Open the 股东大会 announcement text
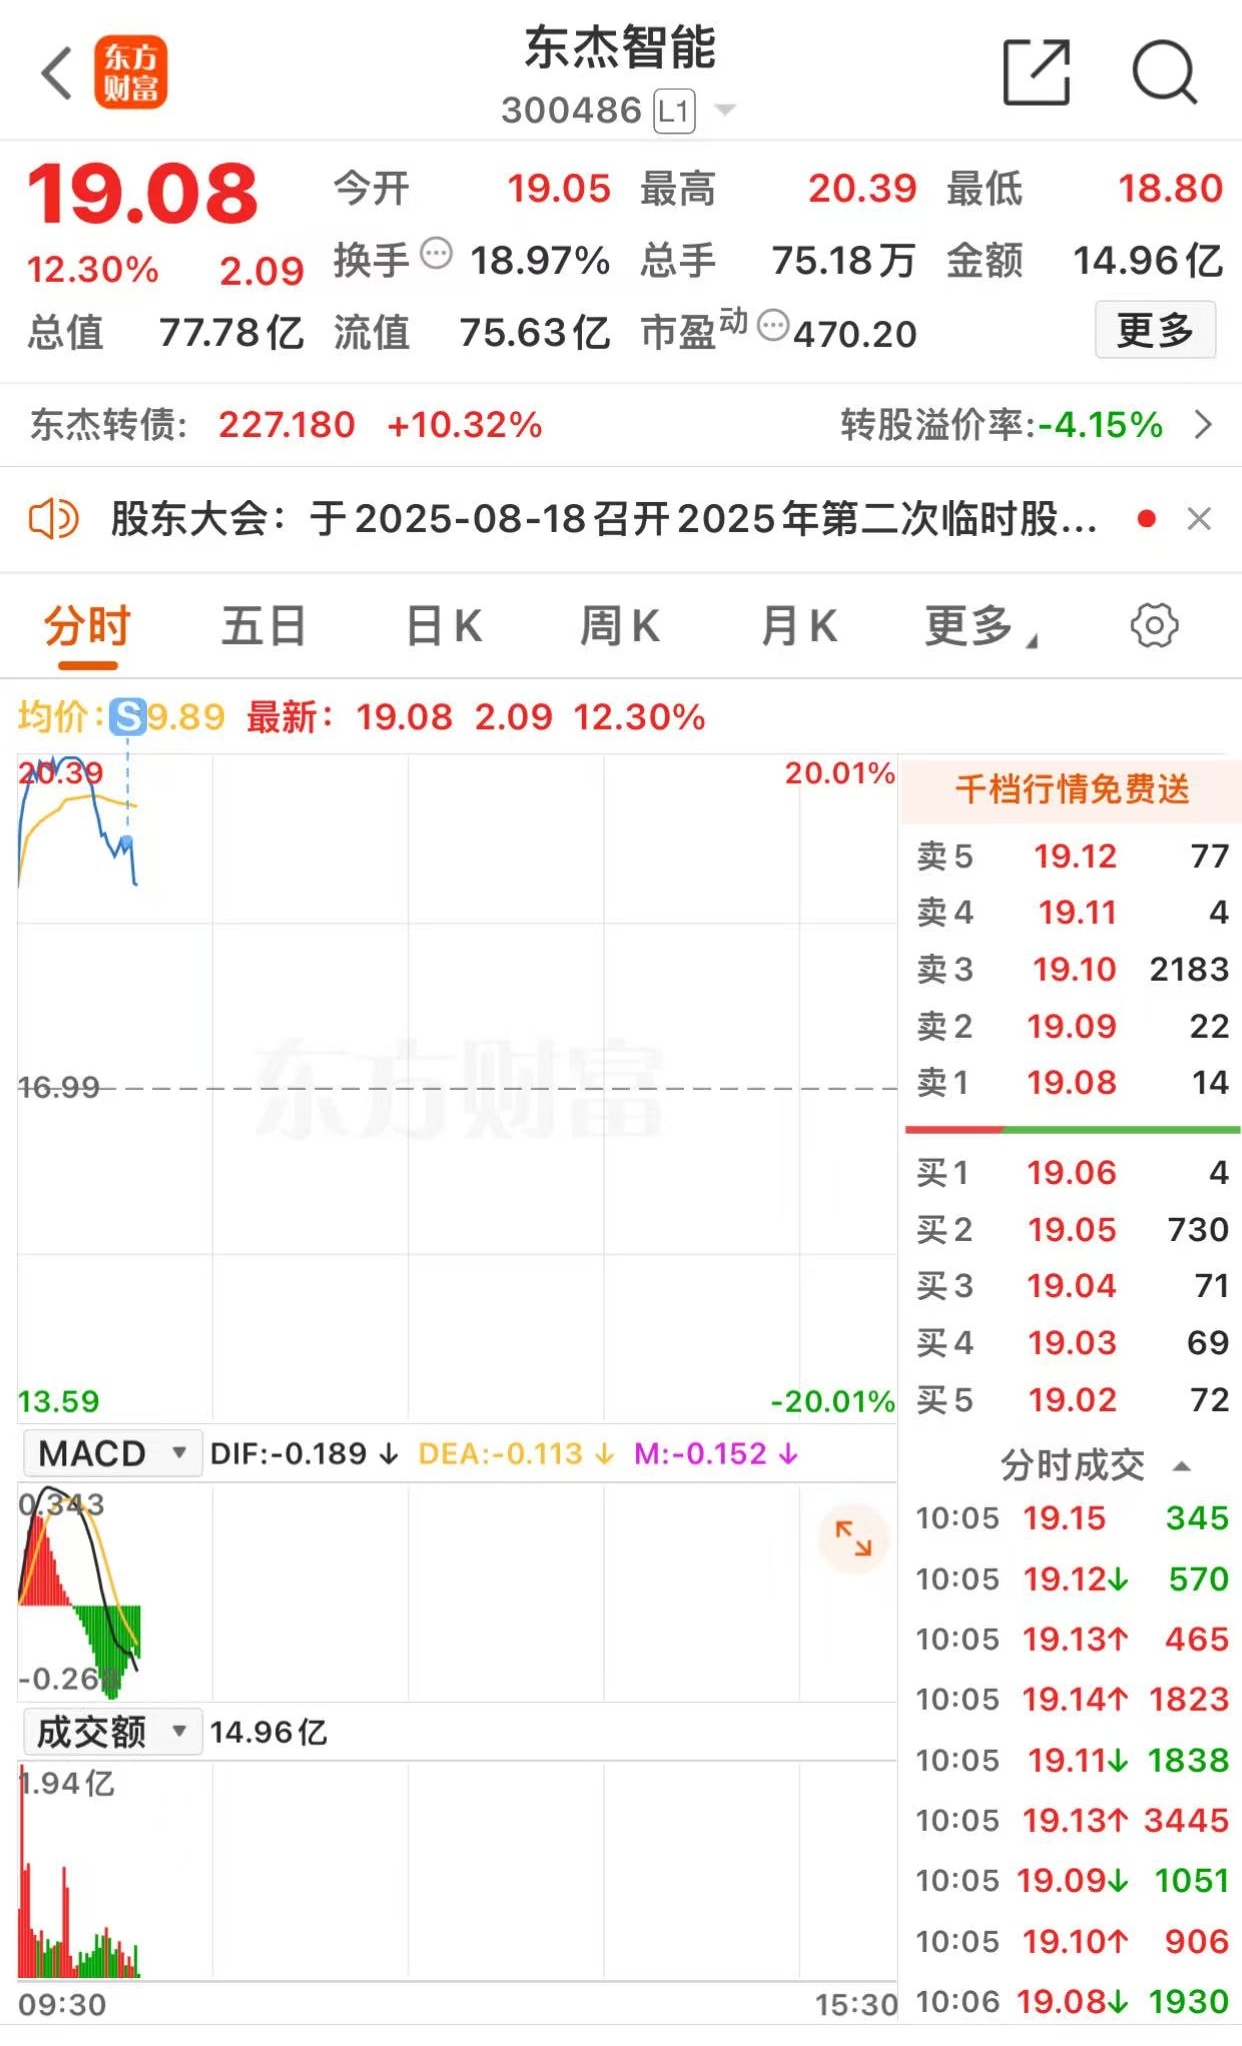 [x=604, y=519]
